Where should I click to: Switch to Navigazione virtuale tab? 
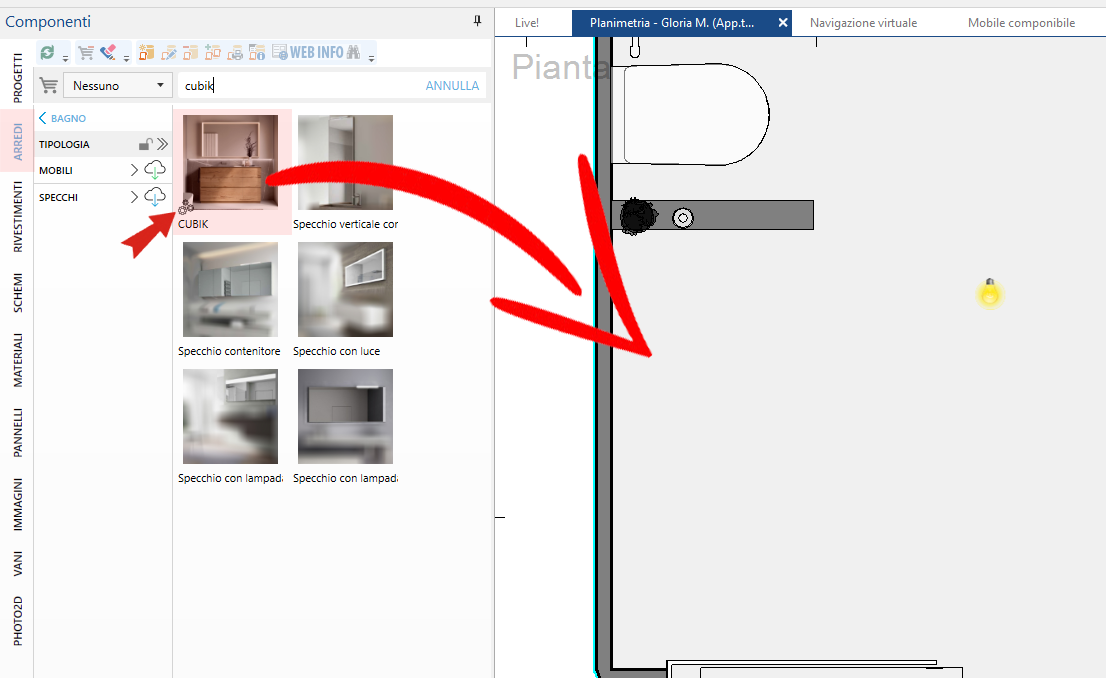[863, 23]
